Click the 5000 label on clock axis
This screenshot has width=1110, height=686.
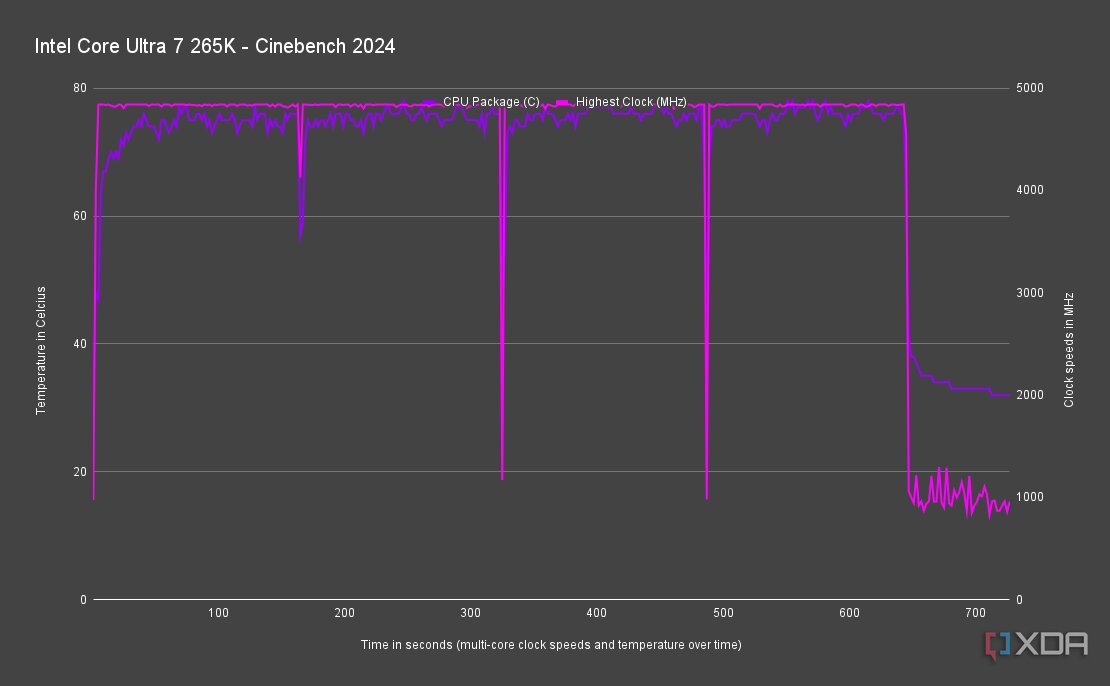pyautogui.click(x=1029, y=88)
